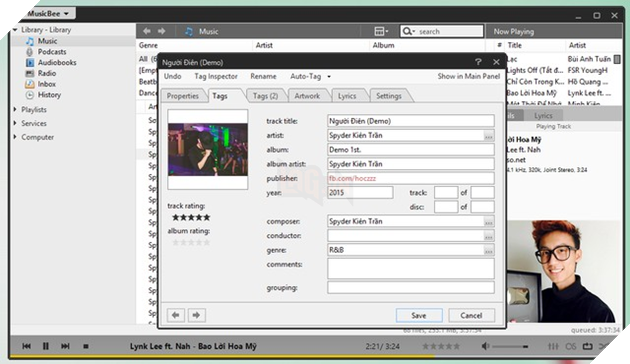
Task: Click the grouping field
Action: 411,288
